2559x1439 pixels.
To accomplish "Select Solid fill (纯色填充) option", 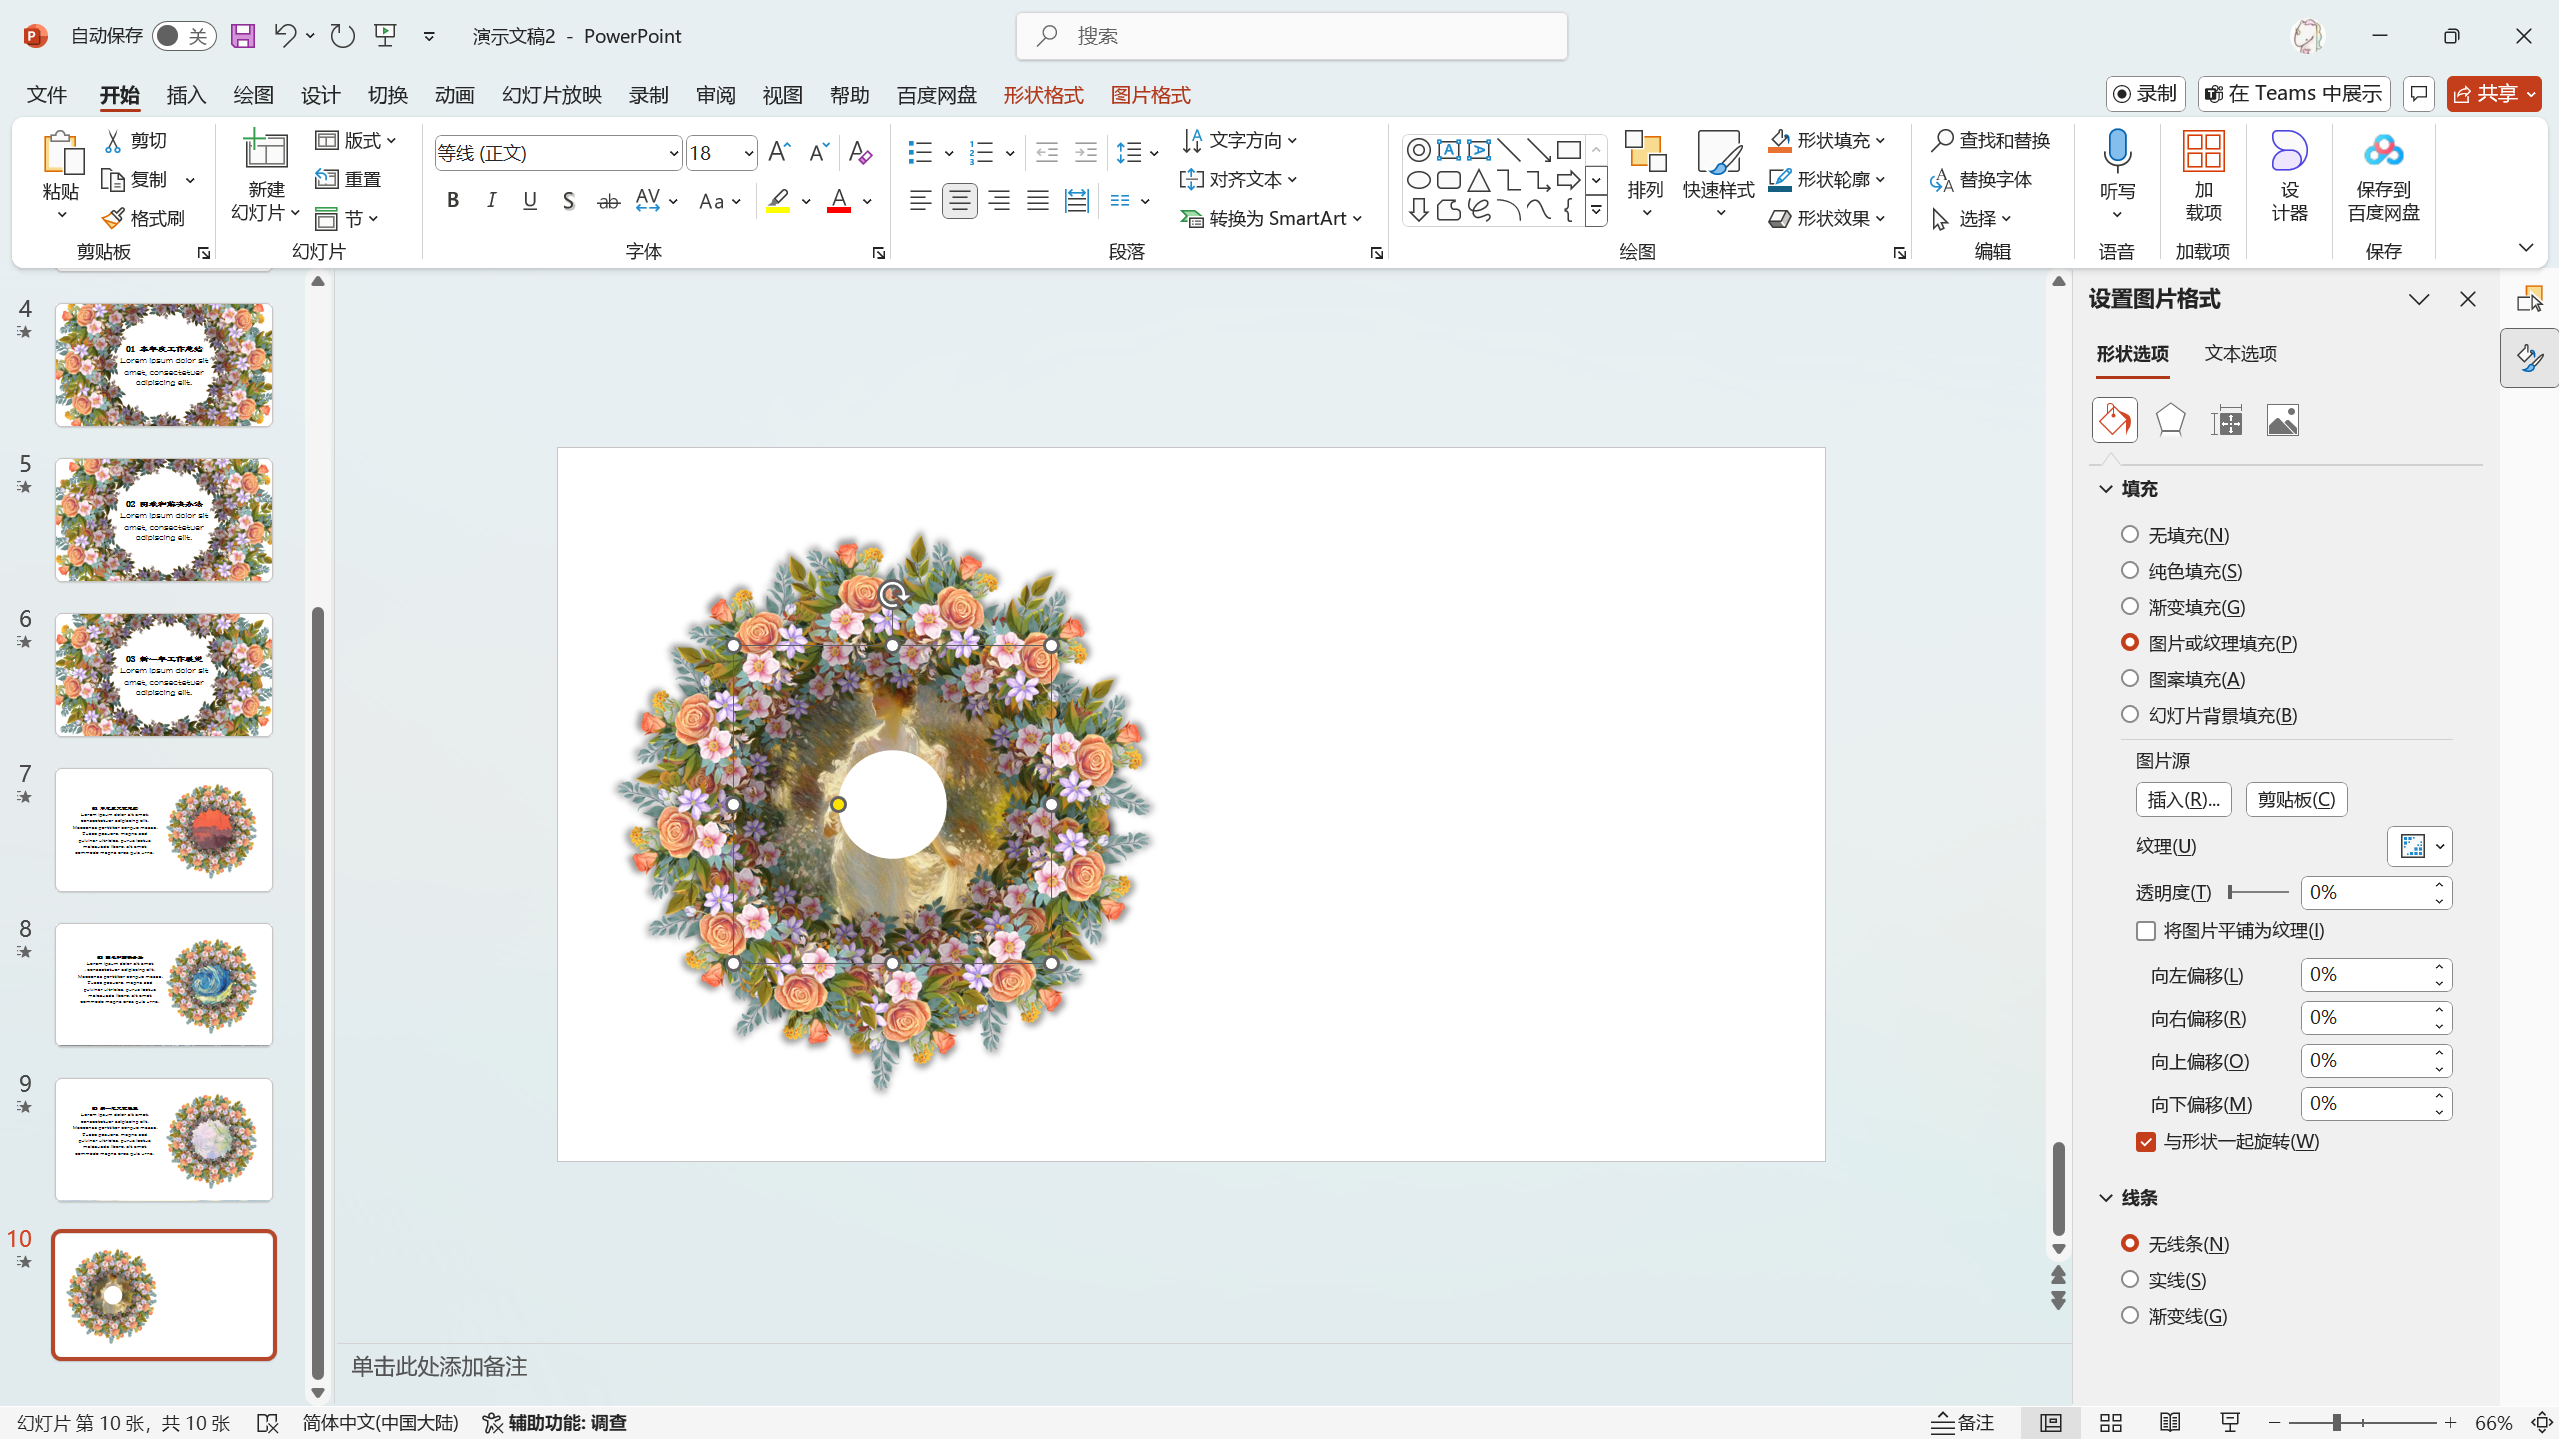I will point(2130,571).
